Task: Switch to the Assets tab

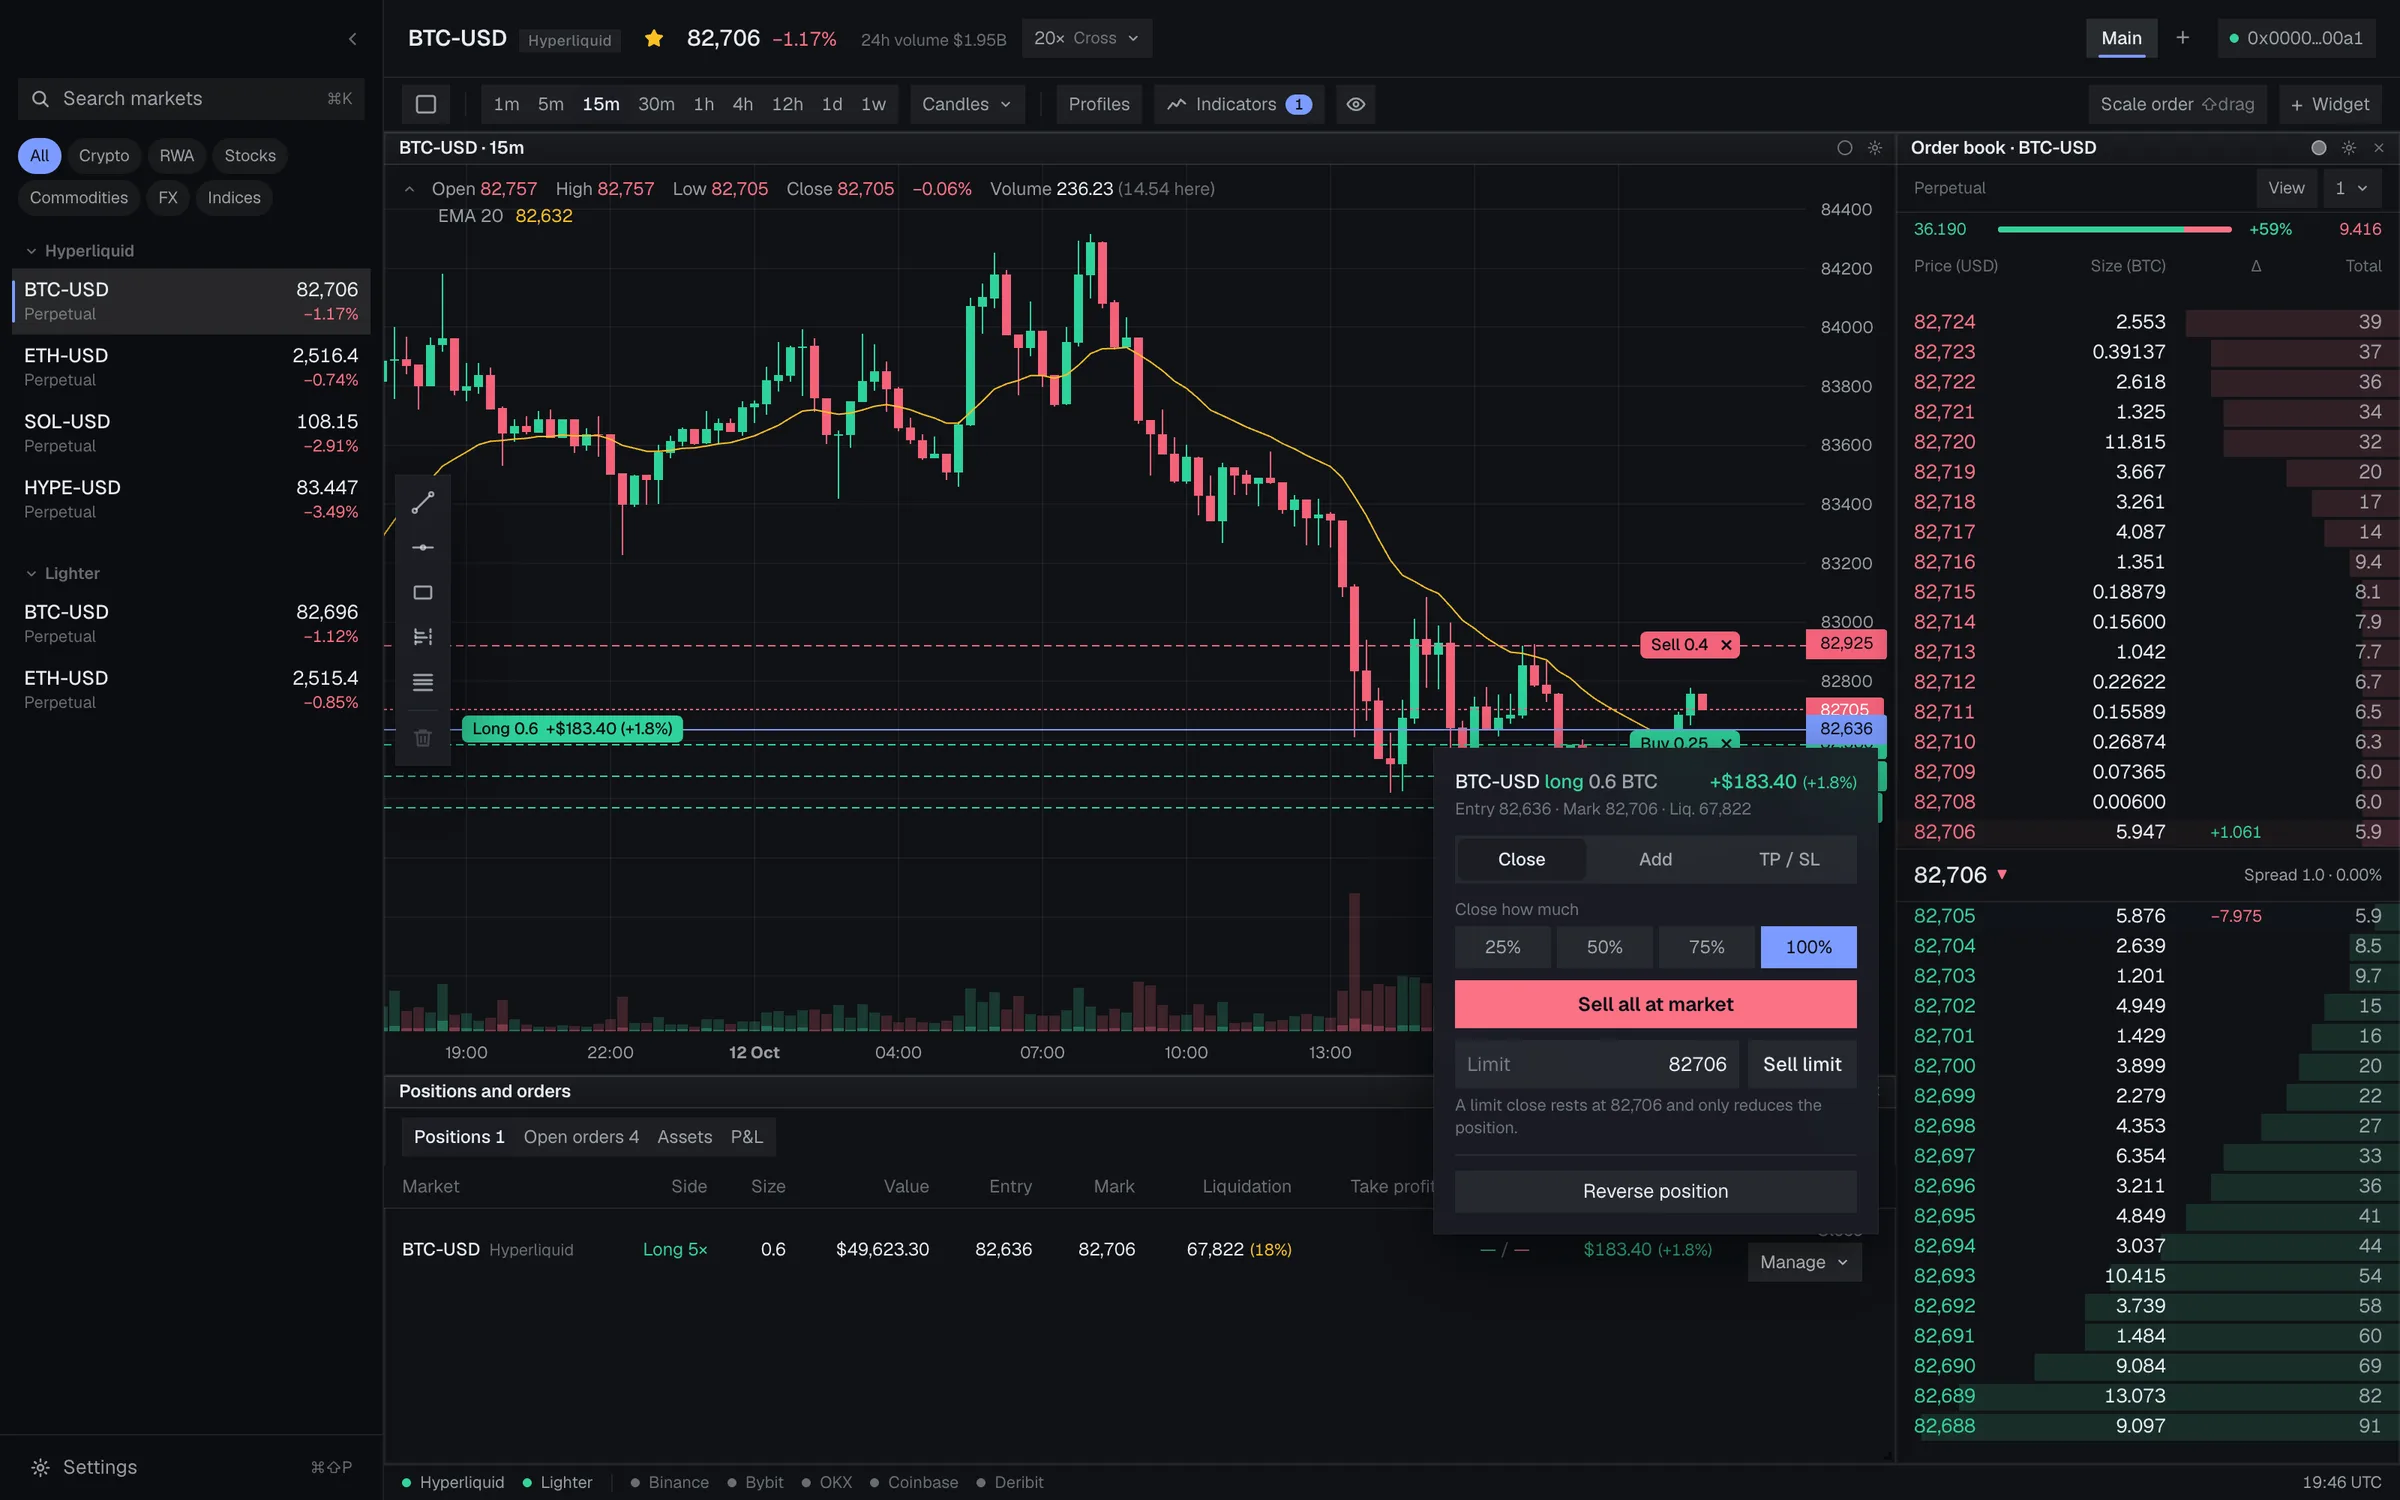Action: pyautogui.click(x=685, y=1137)
